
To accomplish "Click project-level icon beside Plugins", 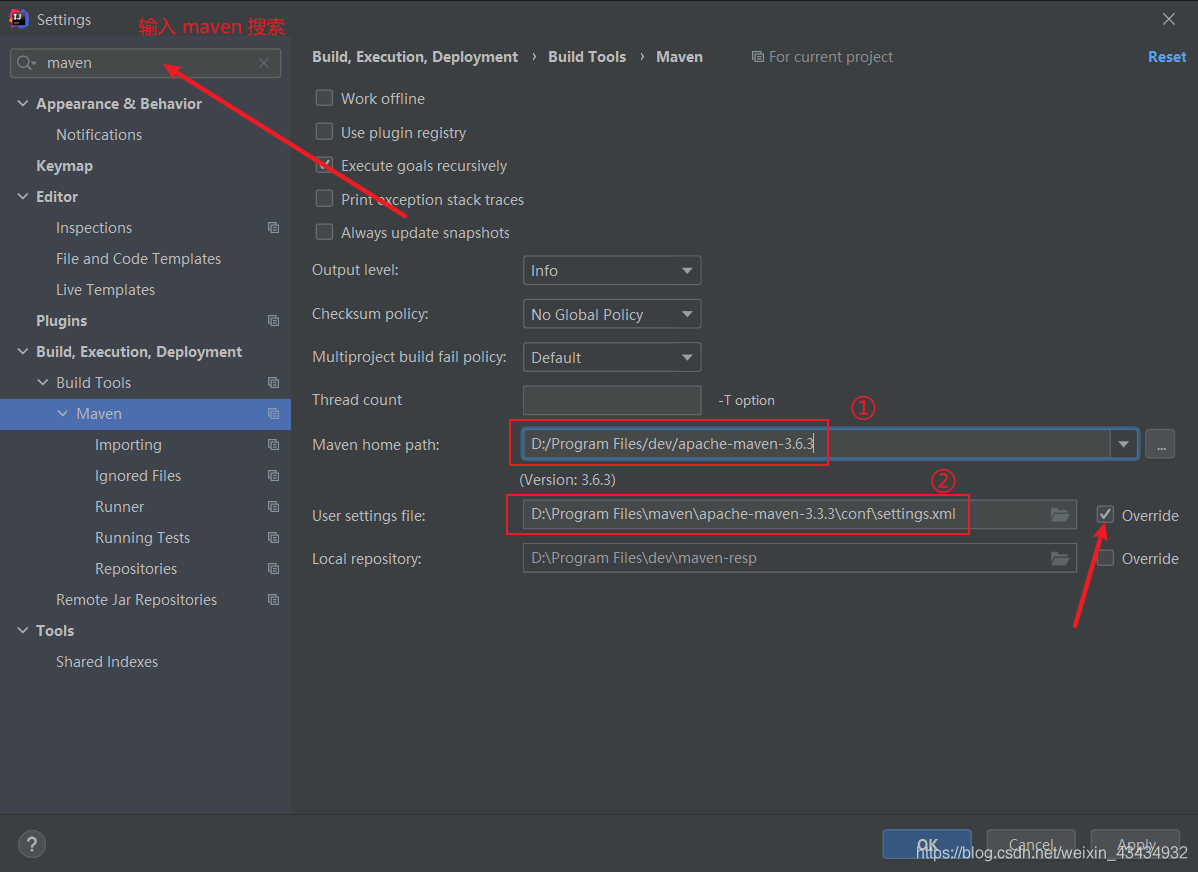I will [x=274, y=321].
